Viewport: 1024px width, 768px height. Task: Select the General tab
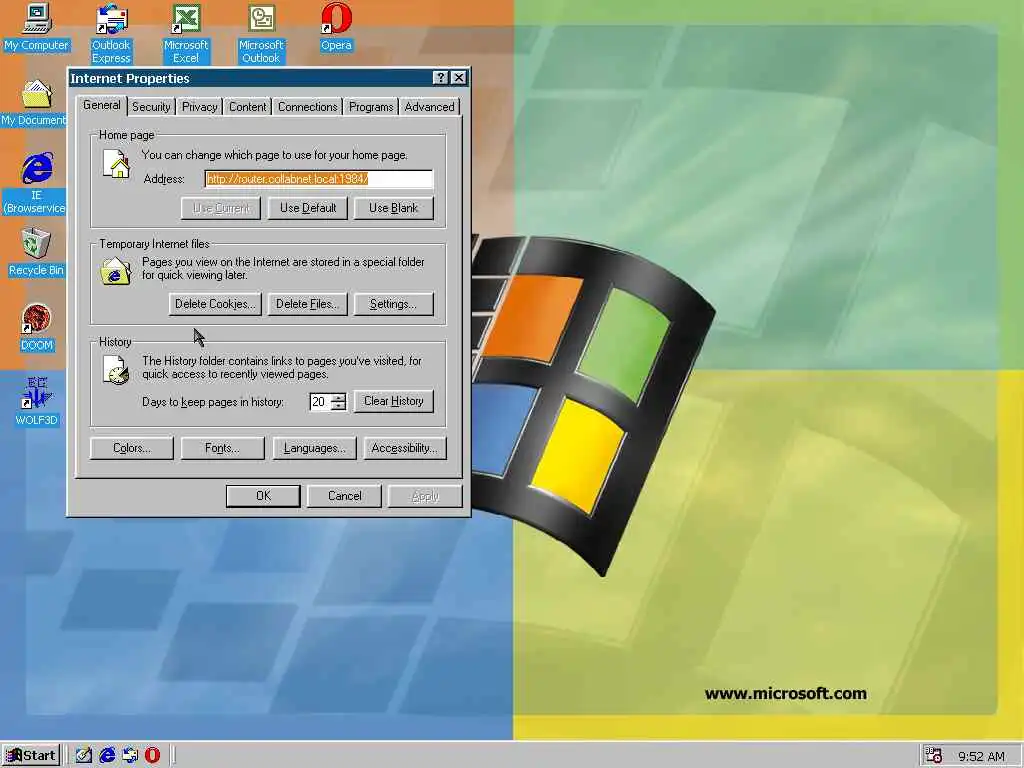click(x=101, y=105)
